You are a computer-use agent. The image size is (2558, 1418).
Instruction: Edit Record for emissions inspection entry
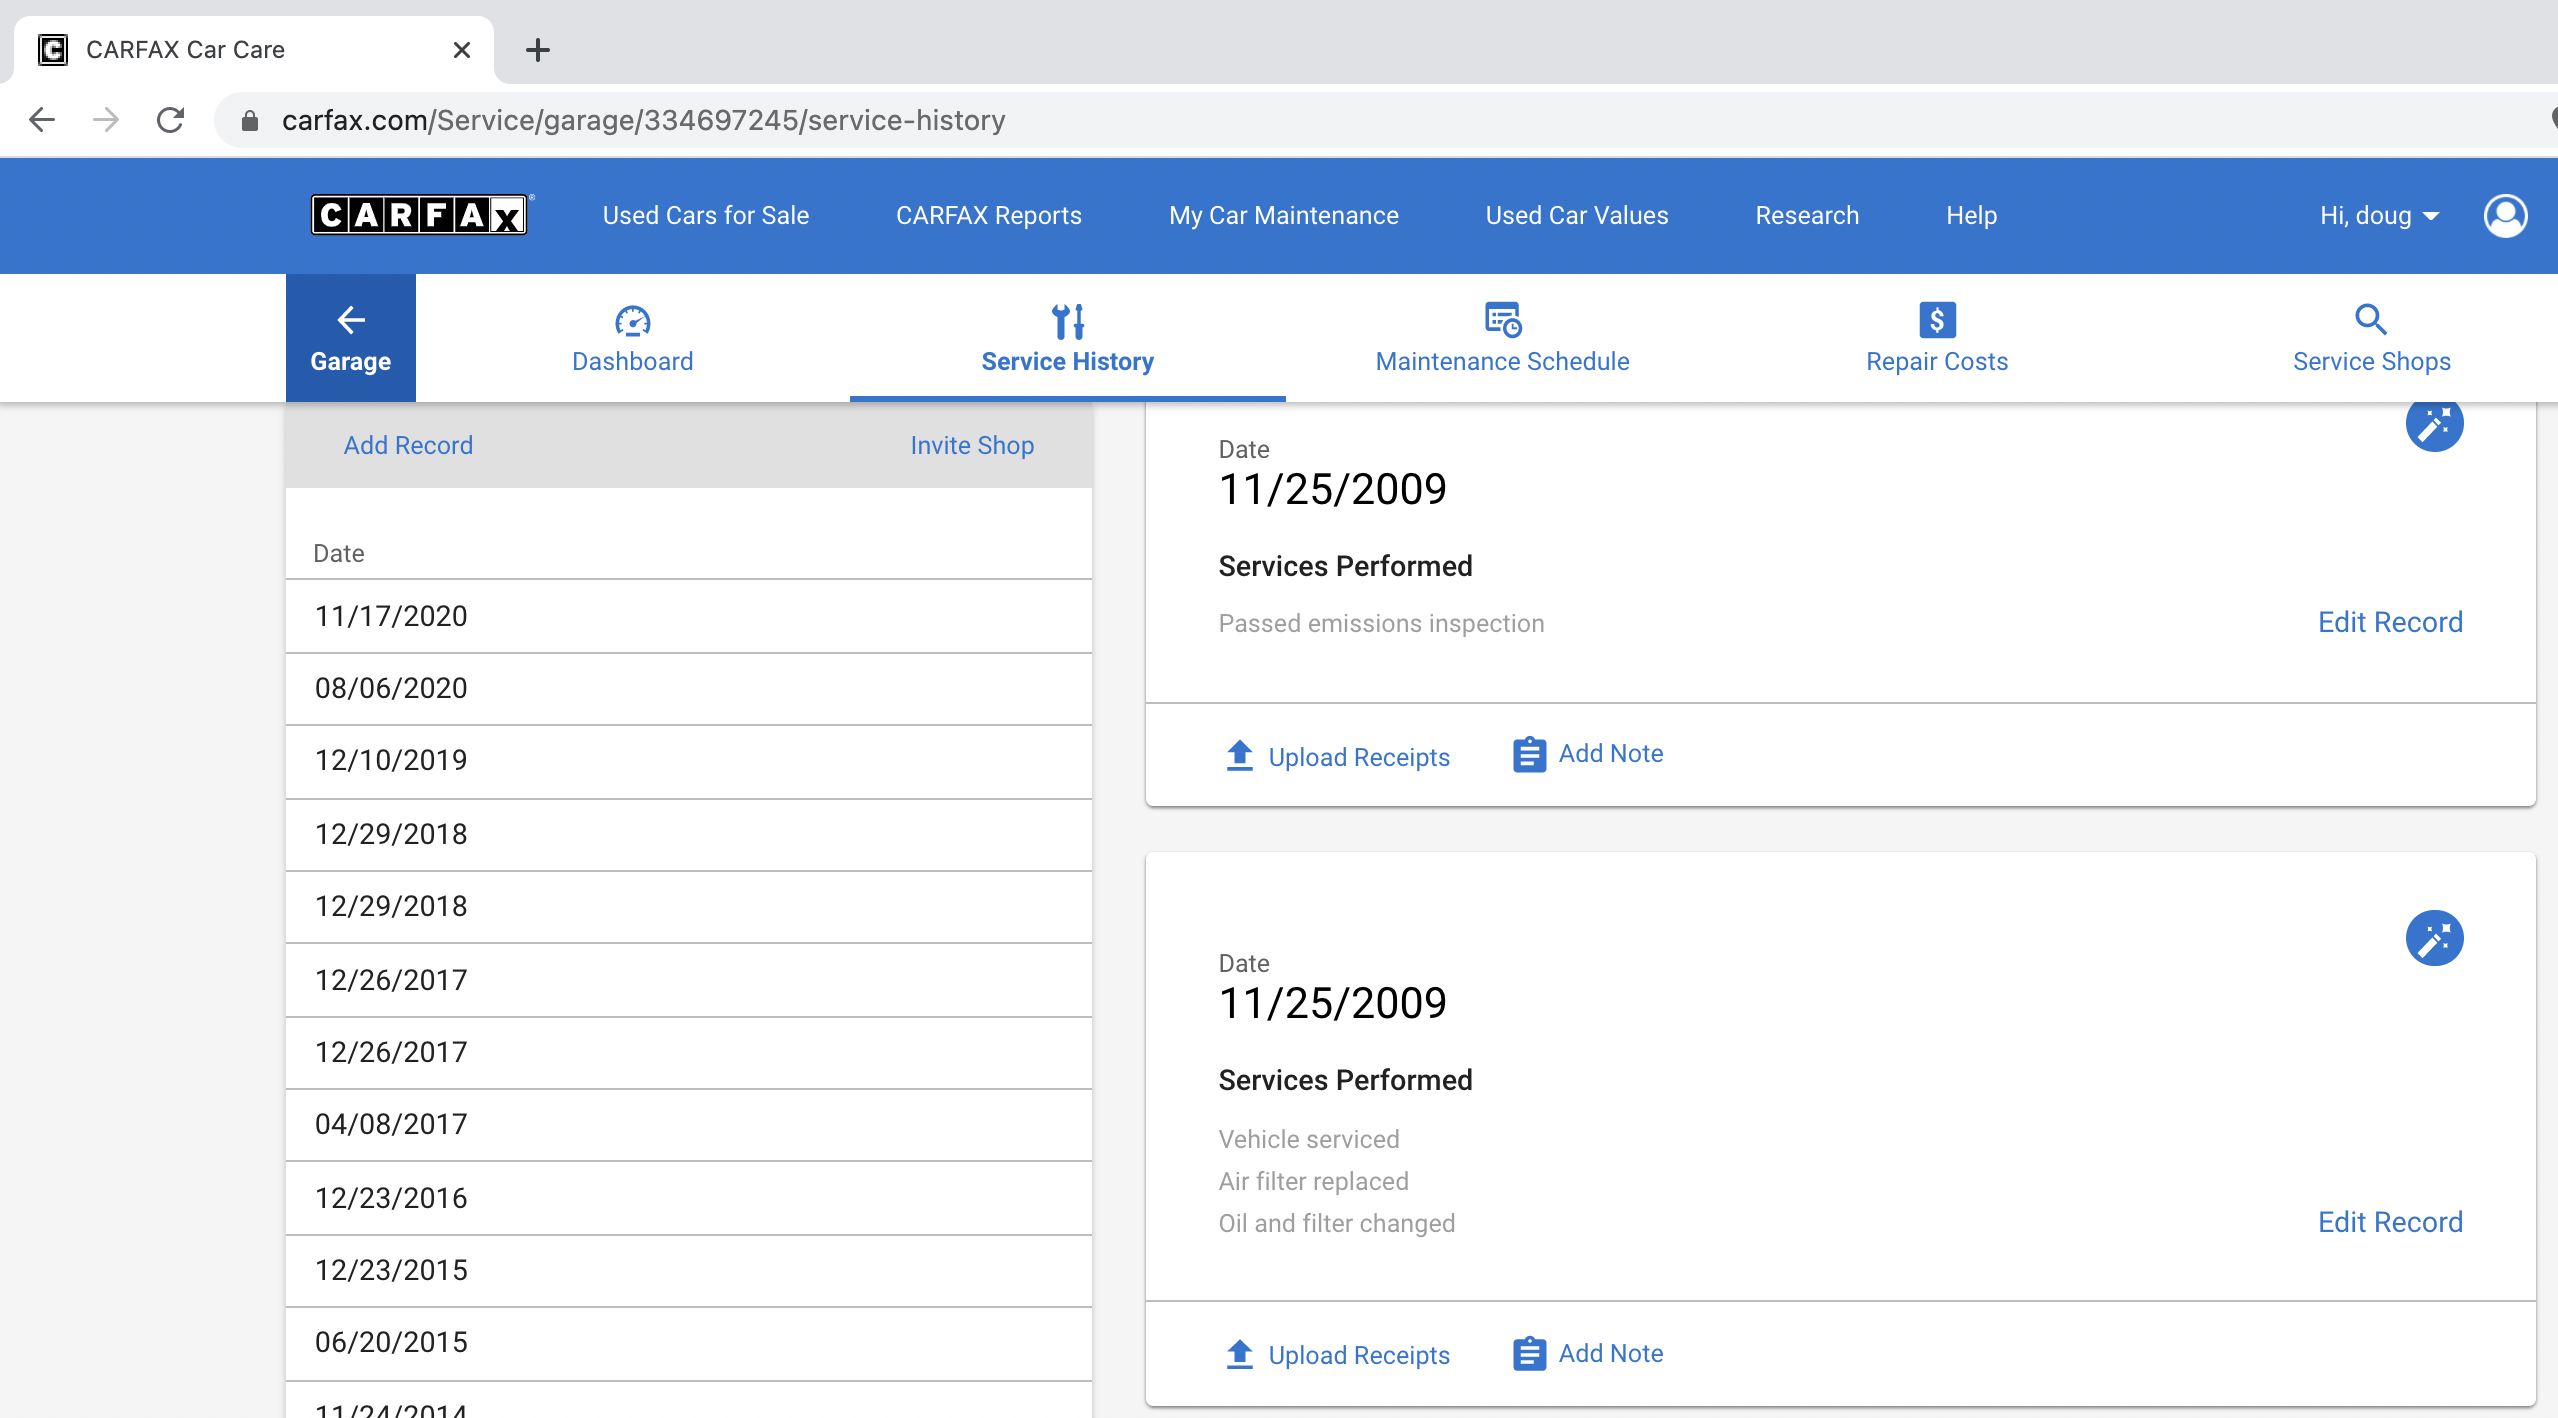[2390, 622]
